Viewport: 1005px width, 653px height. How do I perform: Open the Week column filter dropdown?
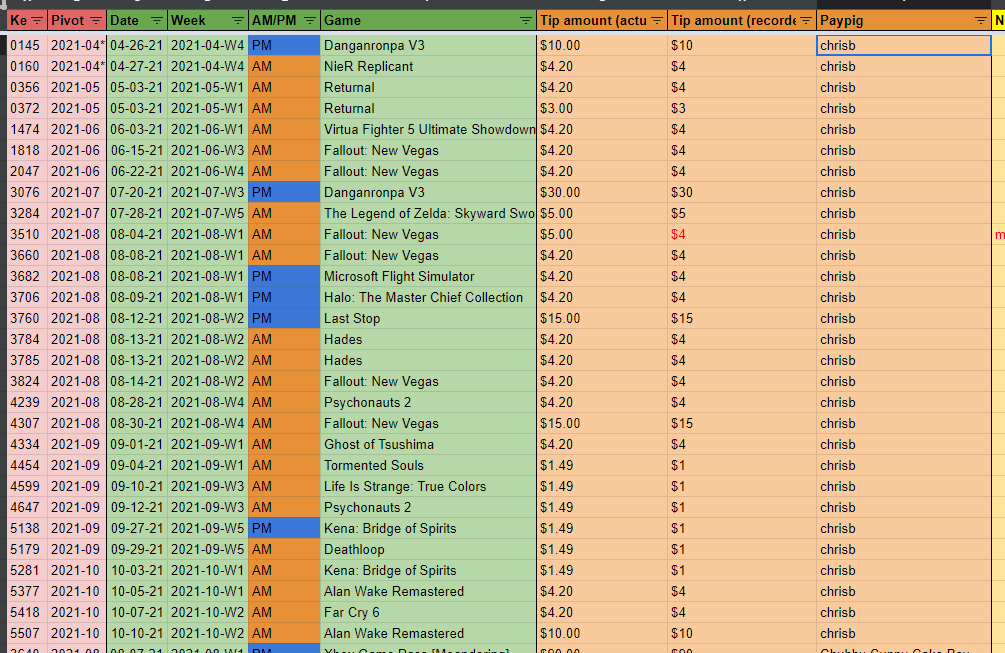coord(238,21)
